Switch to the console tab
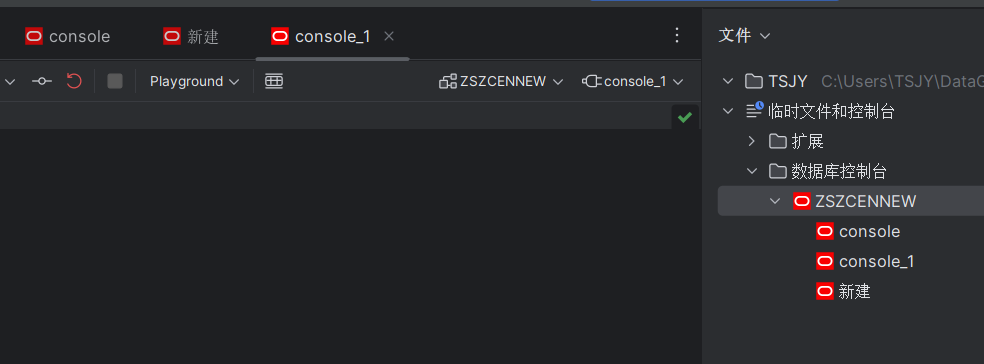 click(x=68, y=36)
